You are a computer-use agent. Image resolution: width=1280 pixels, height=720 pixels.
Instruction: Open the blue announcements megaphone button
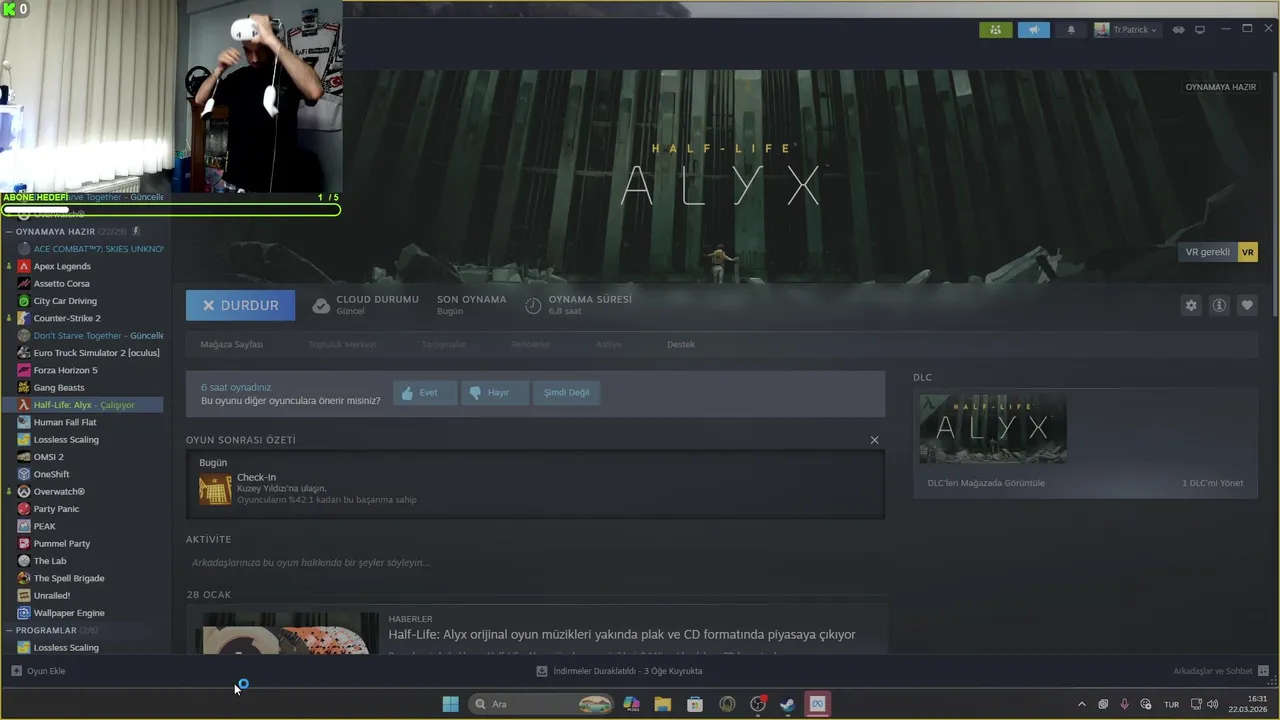pos(1034,30)
